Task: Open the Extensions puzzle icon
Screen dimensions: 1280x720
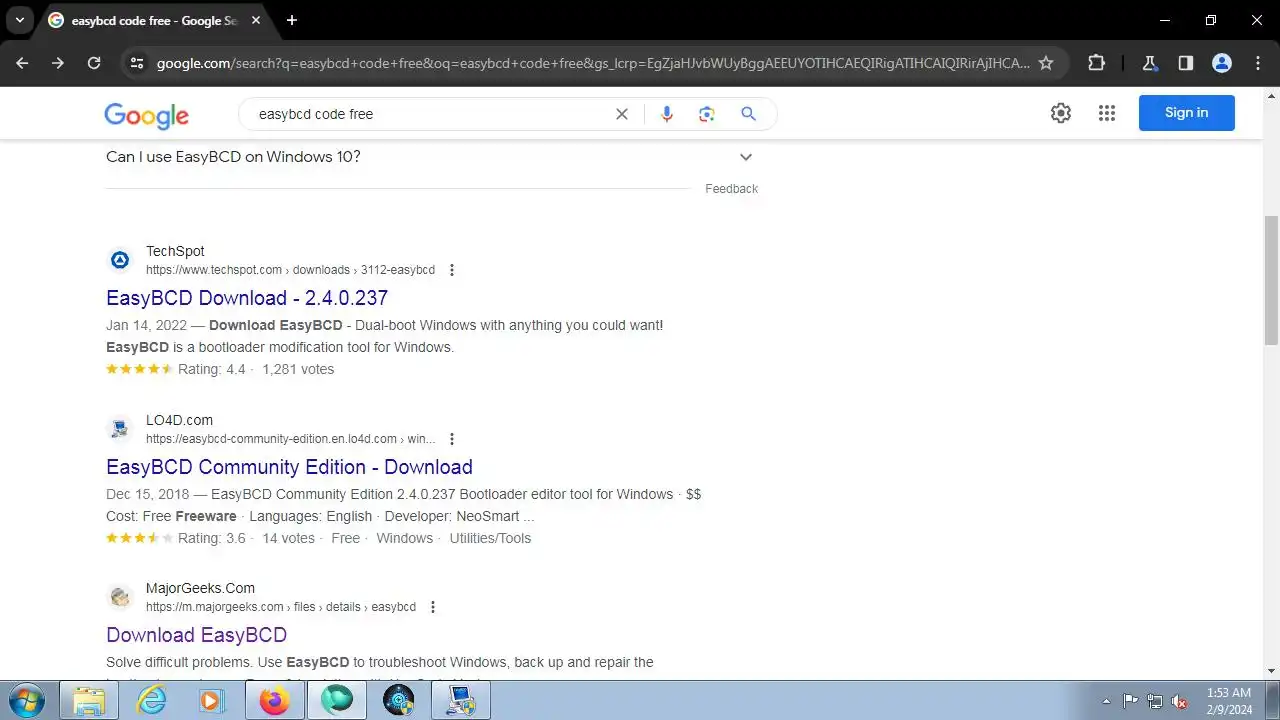Action: coord(1096,63)
